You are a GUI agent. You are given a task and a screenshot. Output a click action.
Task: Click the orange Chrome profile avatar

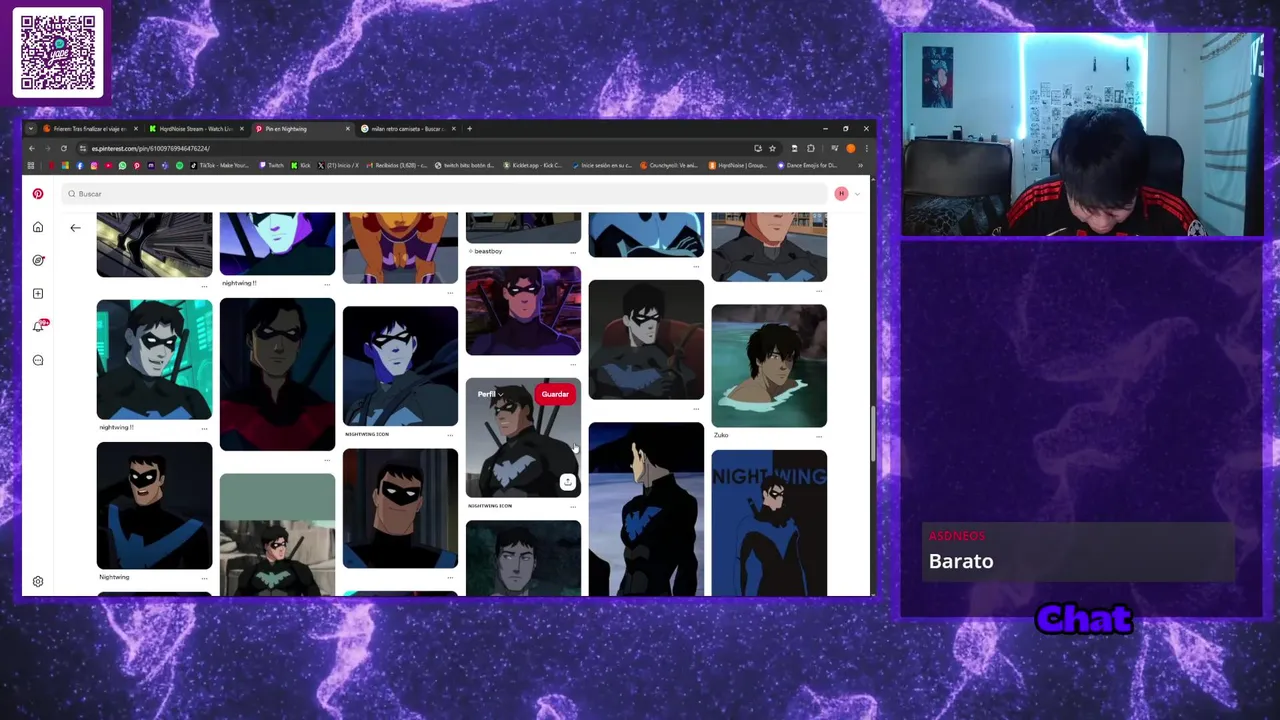(850, 148)
